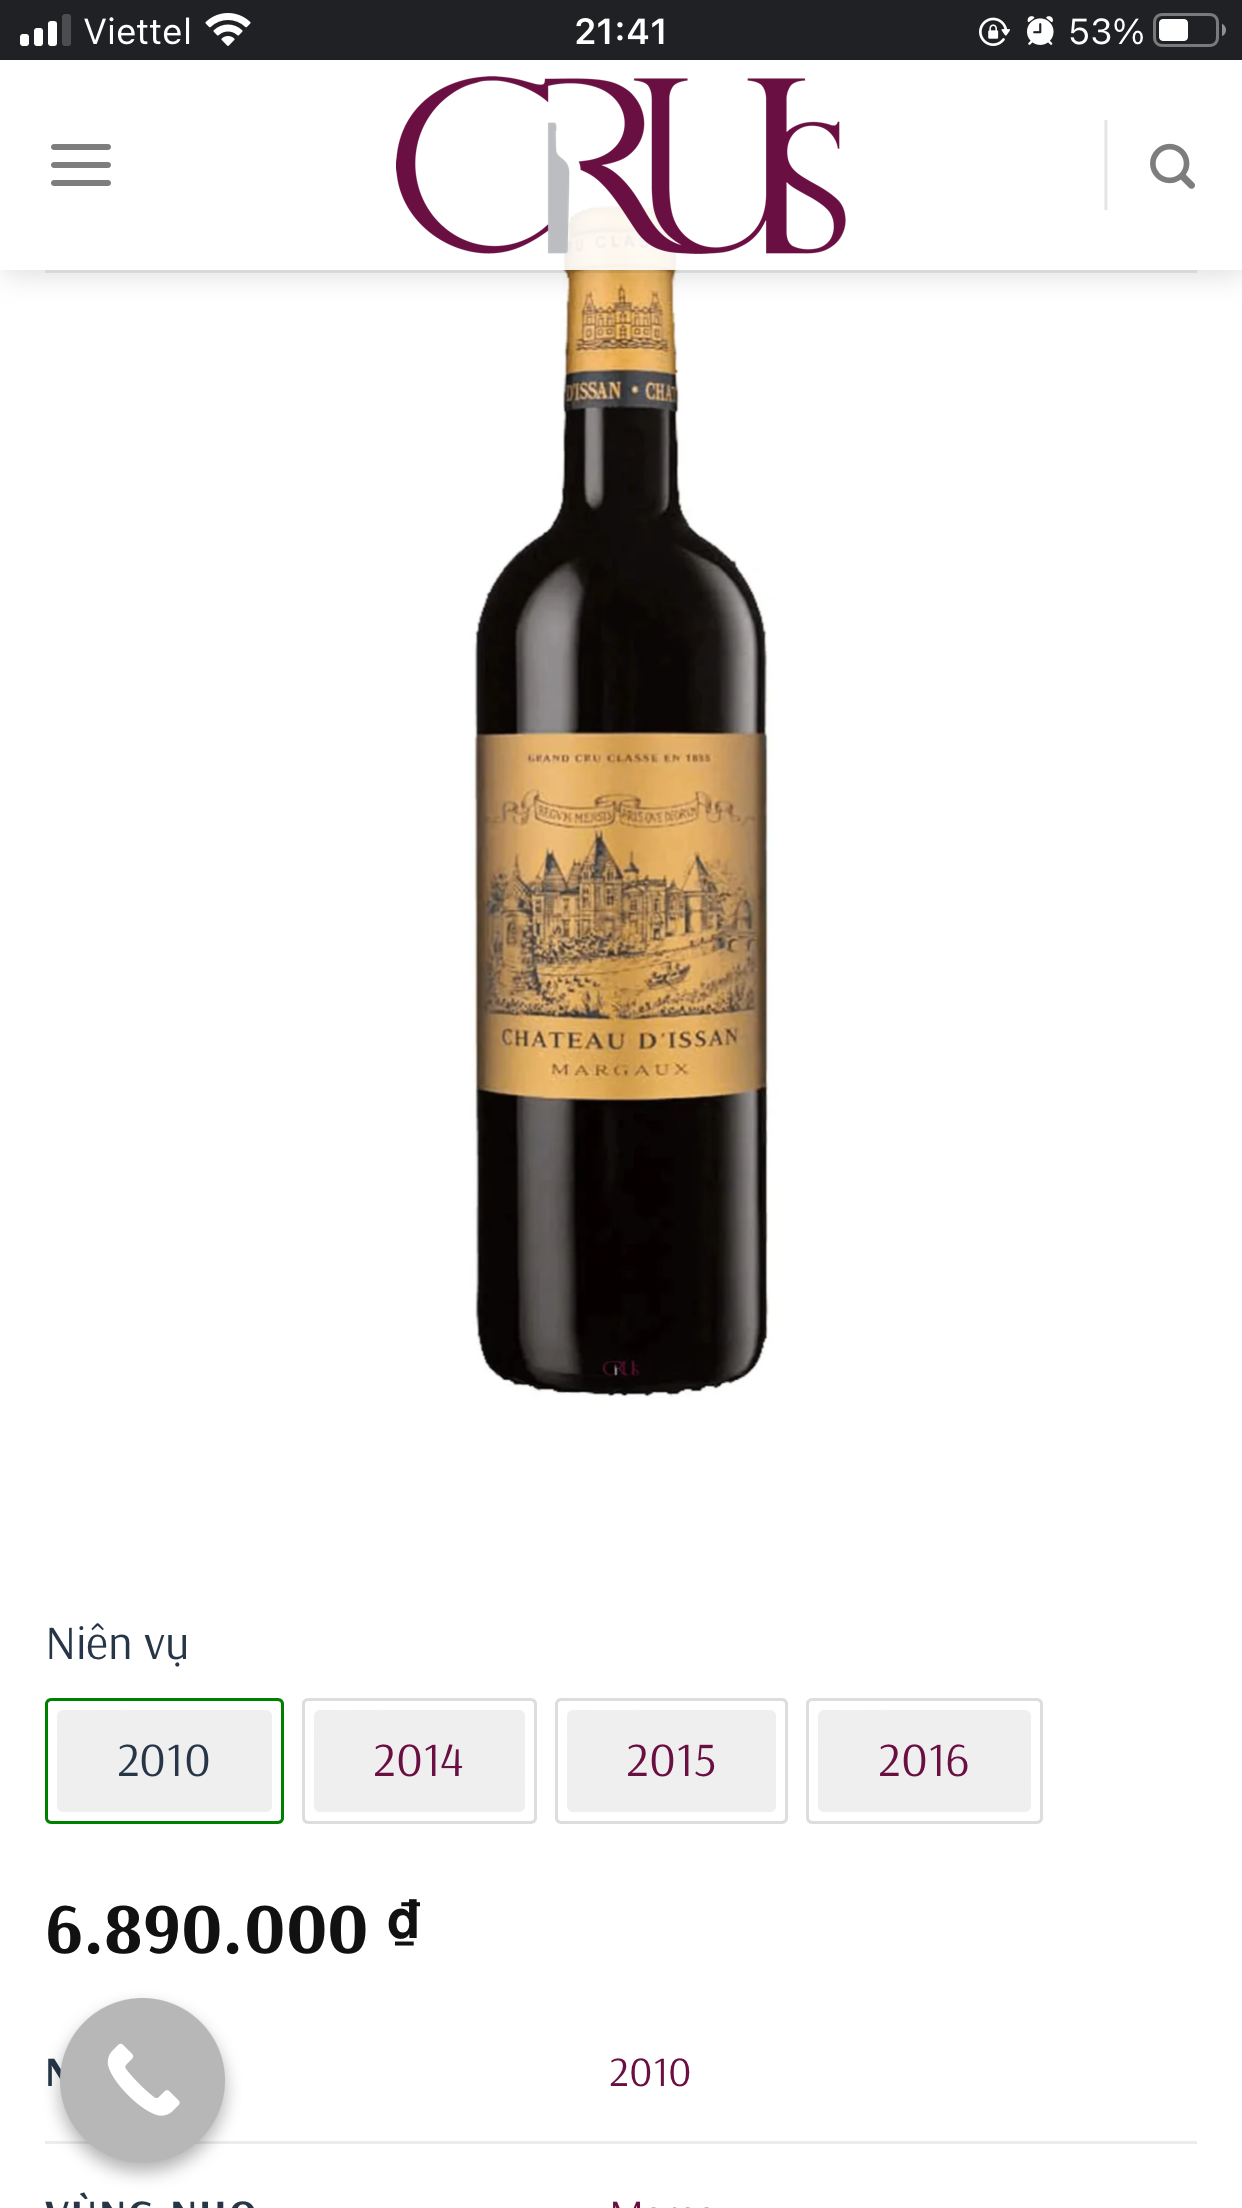The image size is (1242, 2208).
Task: Tap the search magnifier icon
Action: (1172, 166)
